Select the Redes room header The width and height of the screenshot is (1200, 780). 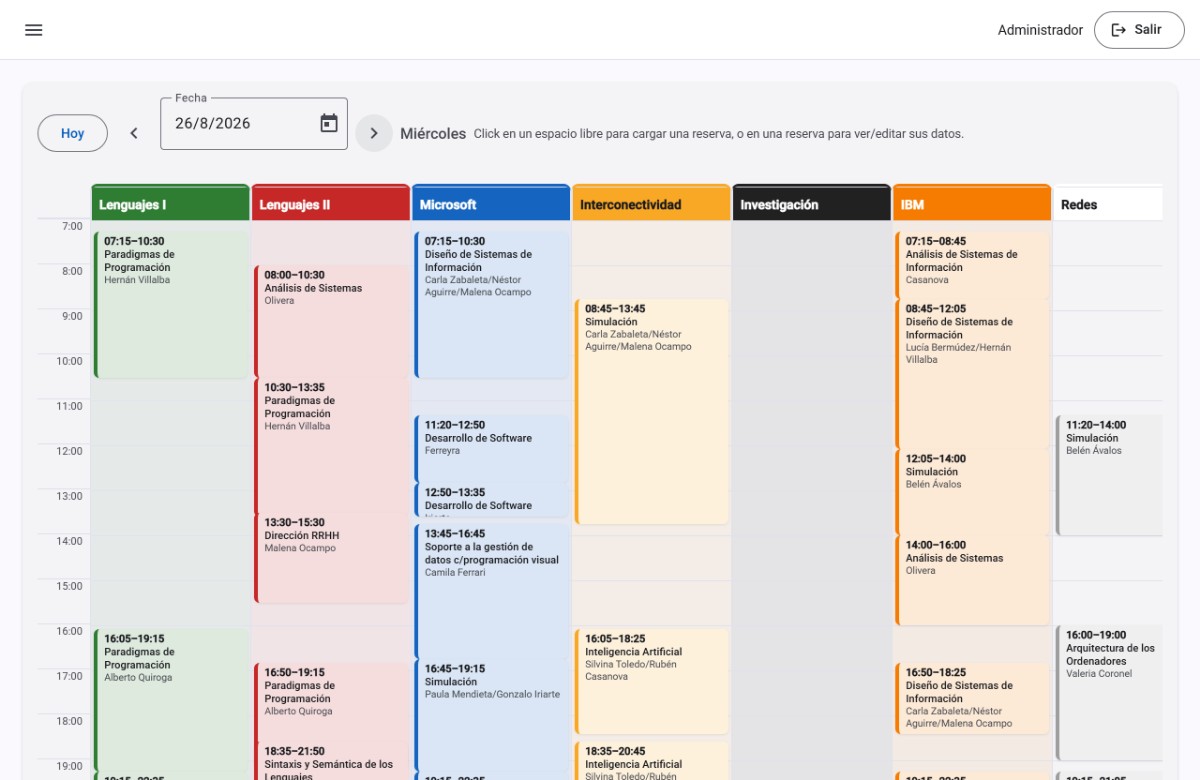(1108, 203)
